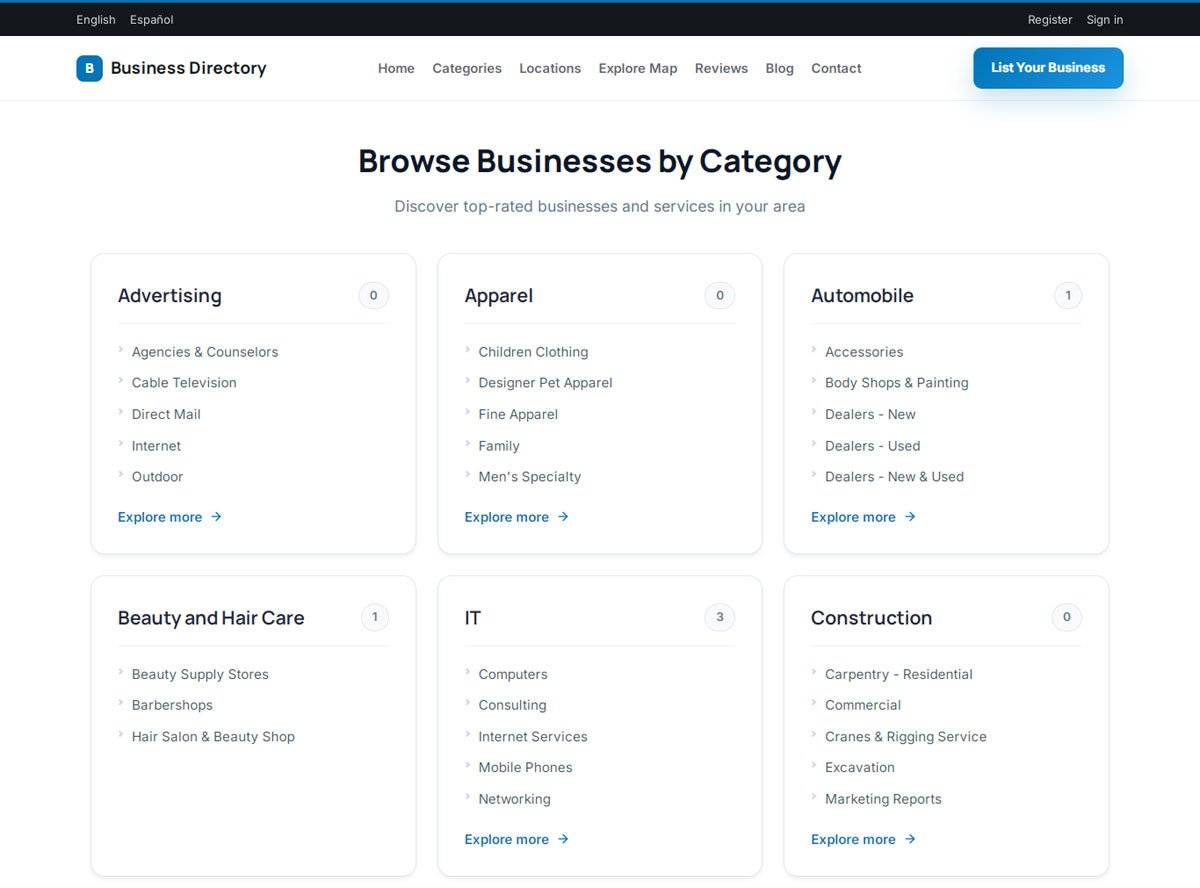The image size is (1200, 888).
Task: Open the Register link
Action: point(1050,19)
